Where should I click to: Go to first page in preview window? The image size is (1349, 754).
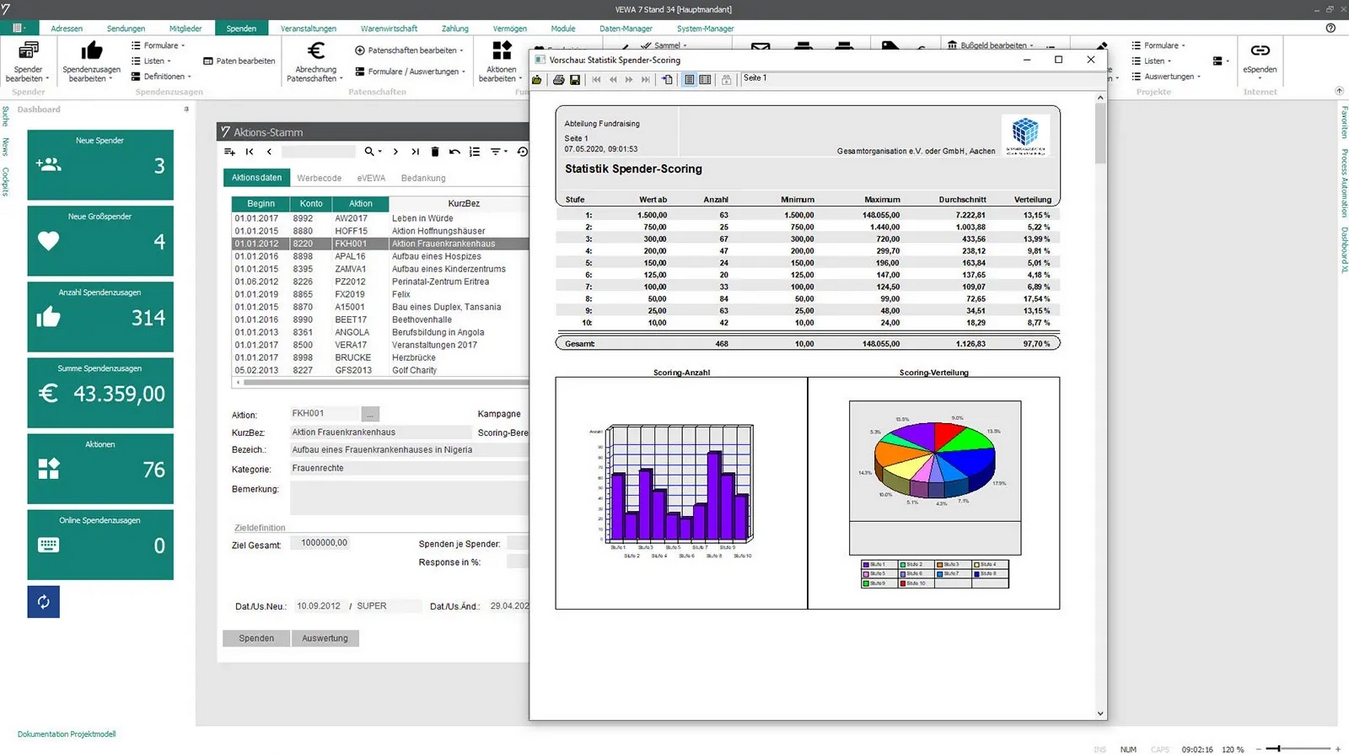coord(597,80)
